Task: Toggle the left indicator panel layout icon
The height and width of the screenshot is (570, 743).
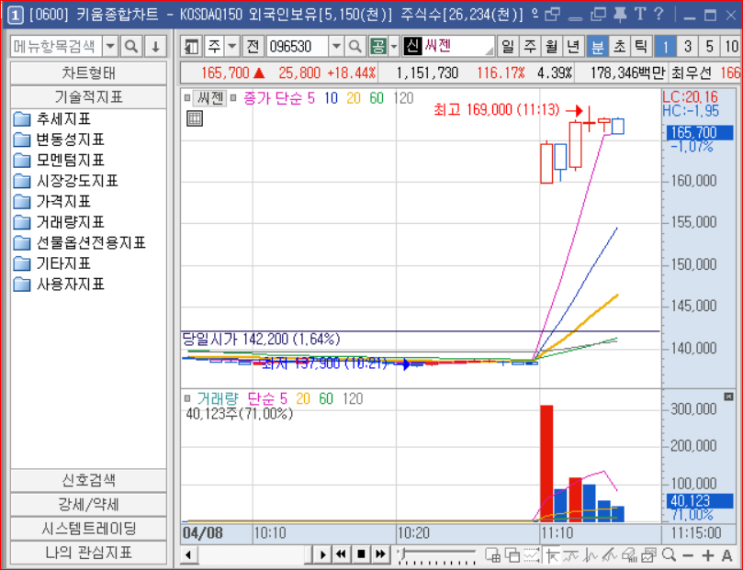Action: pos(191,47)
